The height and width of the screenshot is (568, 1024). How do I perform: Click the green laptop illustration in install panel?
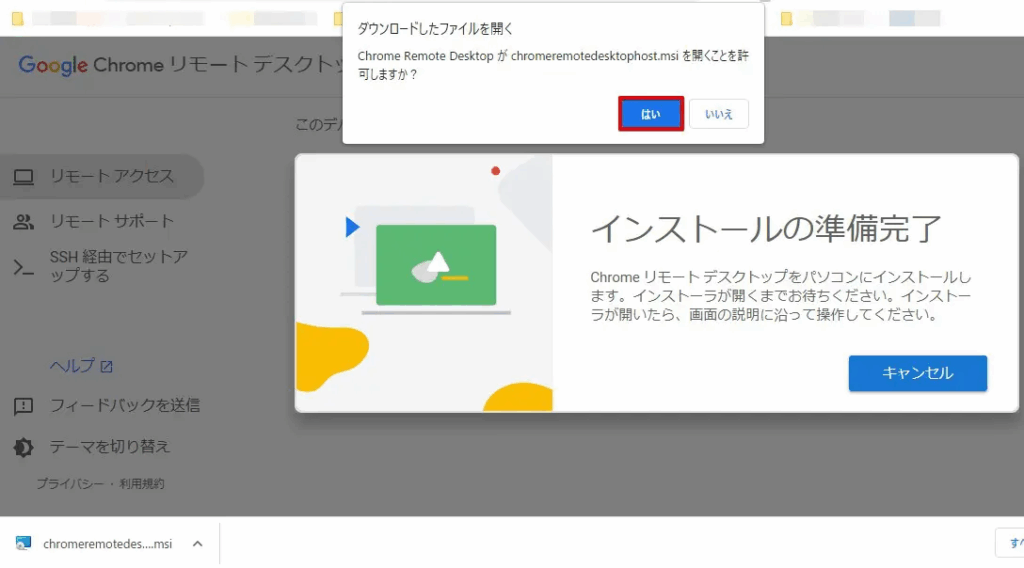(435, 265)
